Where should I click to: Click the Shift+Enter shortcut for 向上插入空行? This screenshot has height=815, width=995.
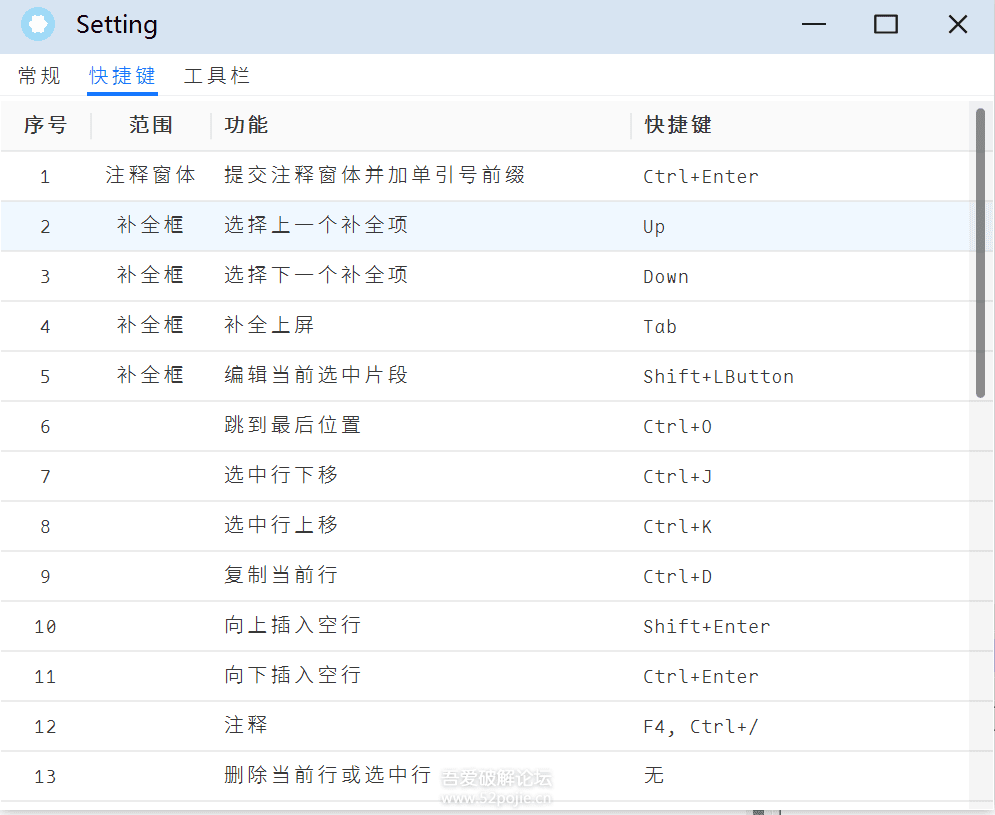(x=706, y=627)
